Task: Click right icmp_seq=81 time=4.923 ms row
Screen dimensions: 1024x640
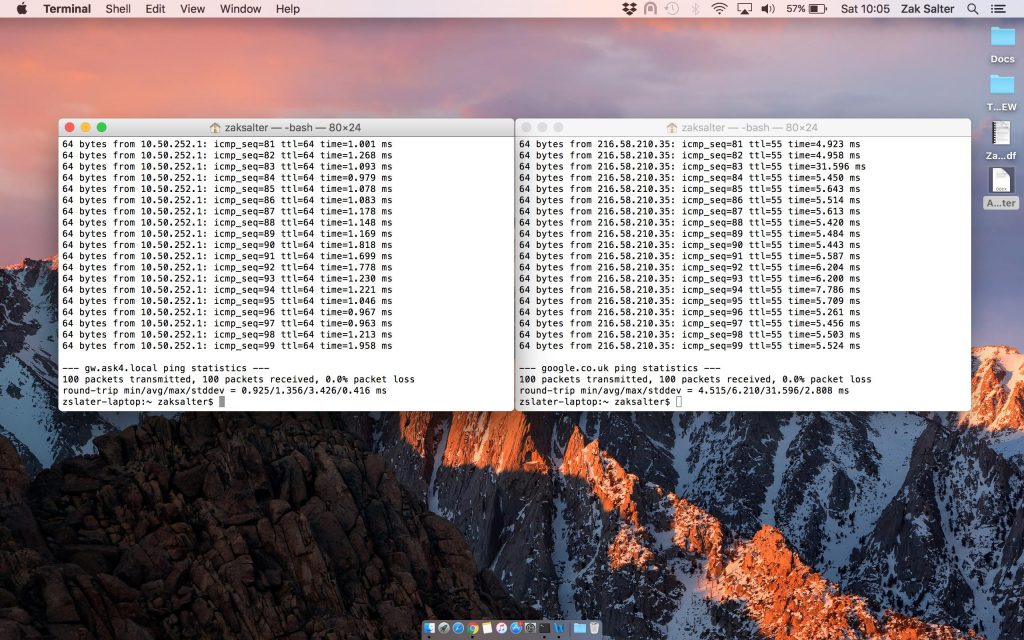Action: pyautogui.click(x=690, y=144)
